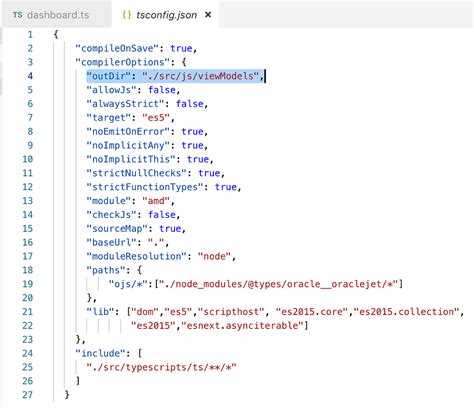
Task: Click the "ojs/*" key on line 19
Action: pyautogui.click(x=128, y=284)
